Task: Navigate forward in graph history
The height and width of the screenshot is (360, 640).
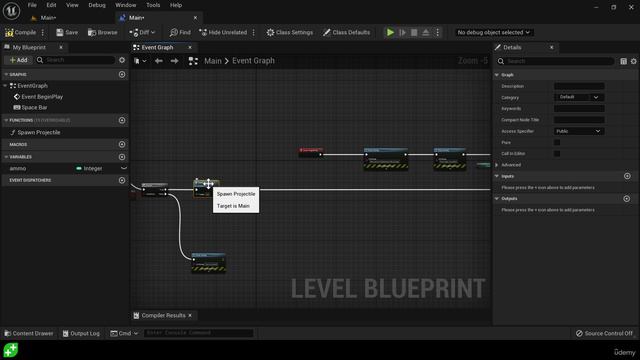Action: [174, 61]
